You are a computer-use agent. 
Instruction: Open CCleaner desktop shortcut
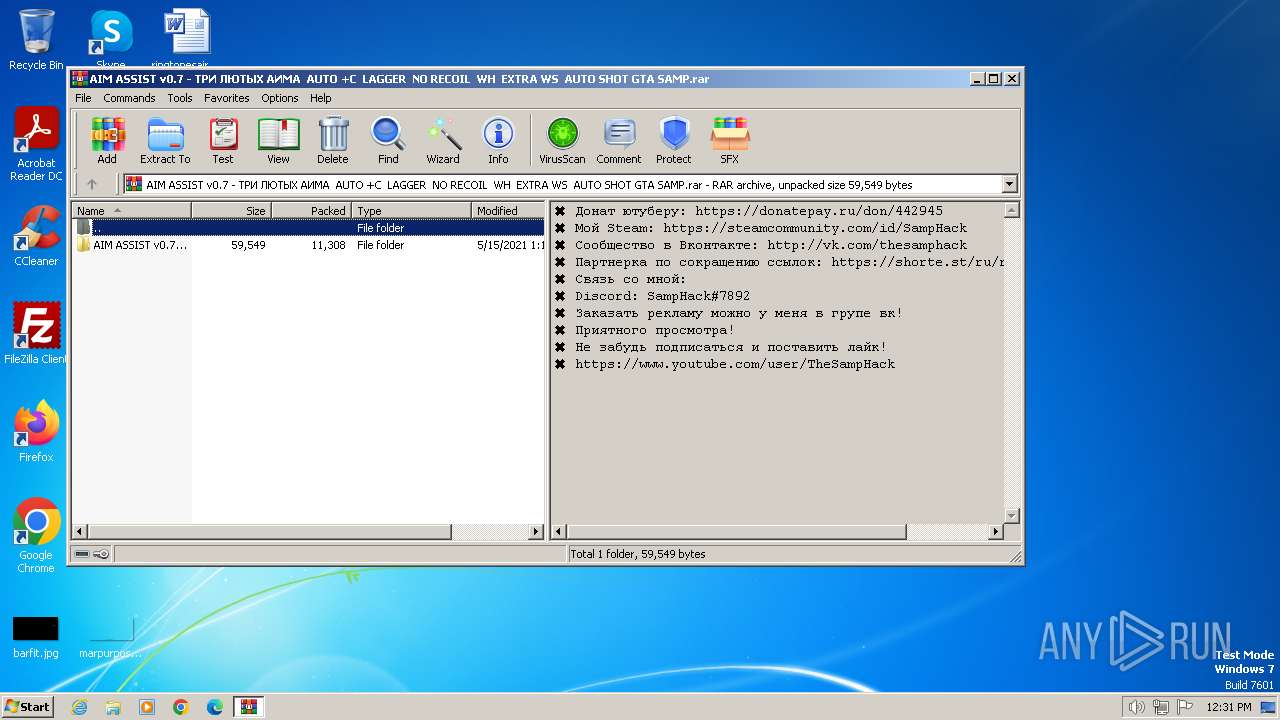(x=36, y=236)
